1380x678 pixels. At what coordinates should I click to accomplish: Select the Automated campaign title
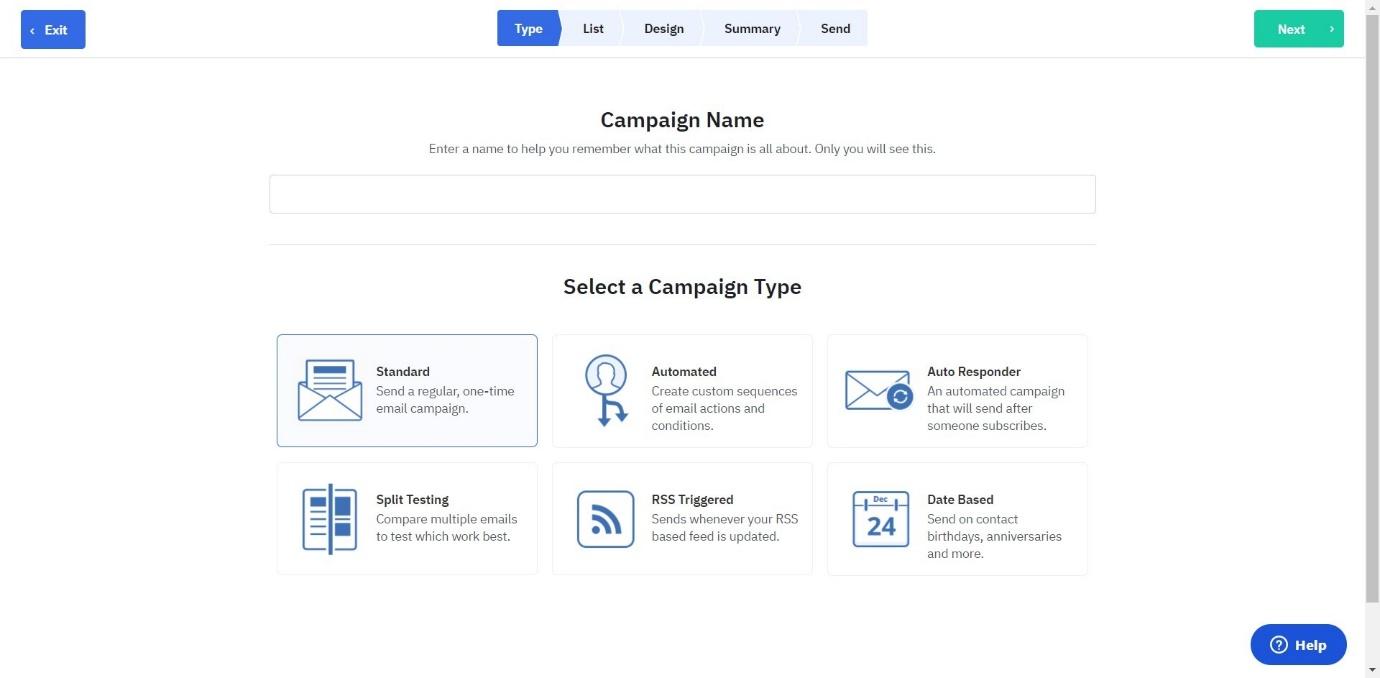point(684,371)
